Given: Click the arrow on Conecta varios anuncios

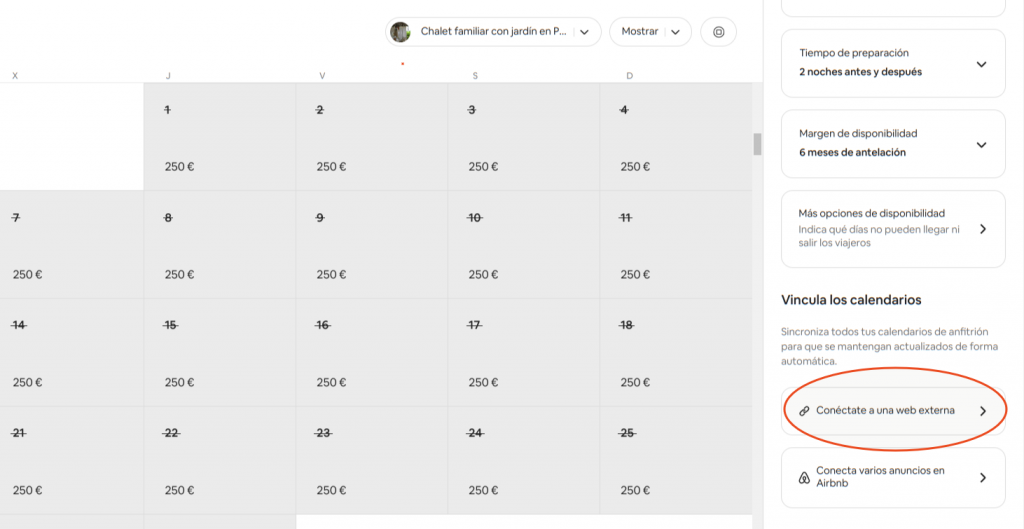Looking at the screenshot, I should (982, 478).
